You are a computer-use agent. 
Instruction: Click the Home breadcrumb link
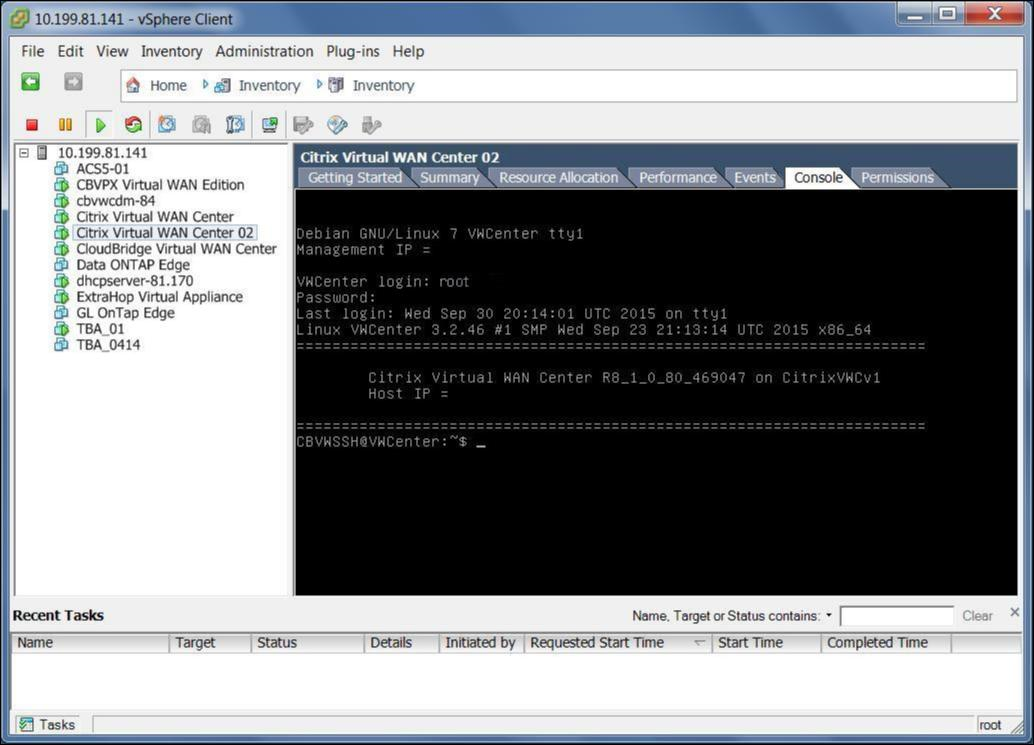coord(168,85)
